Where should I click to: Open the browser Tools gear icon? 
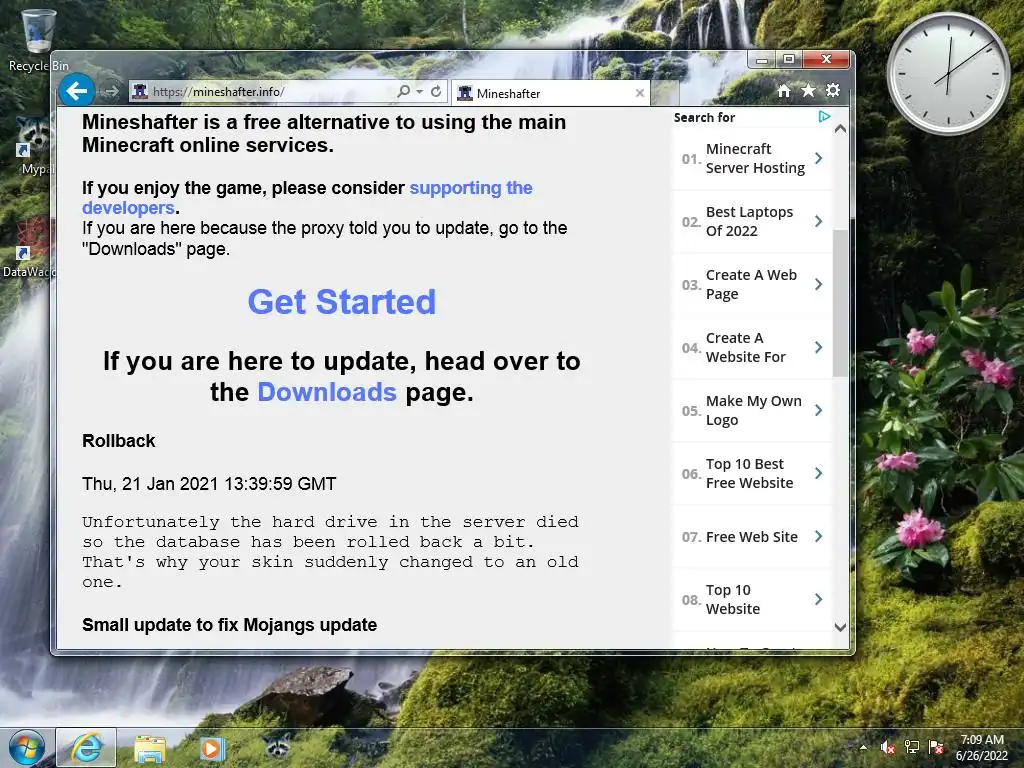(x=833, y=90)
